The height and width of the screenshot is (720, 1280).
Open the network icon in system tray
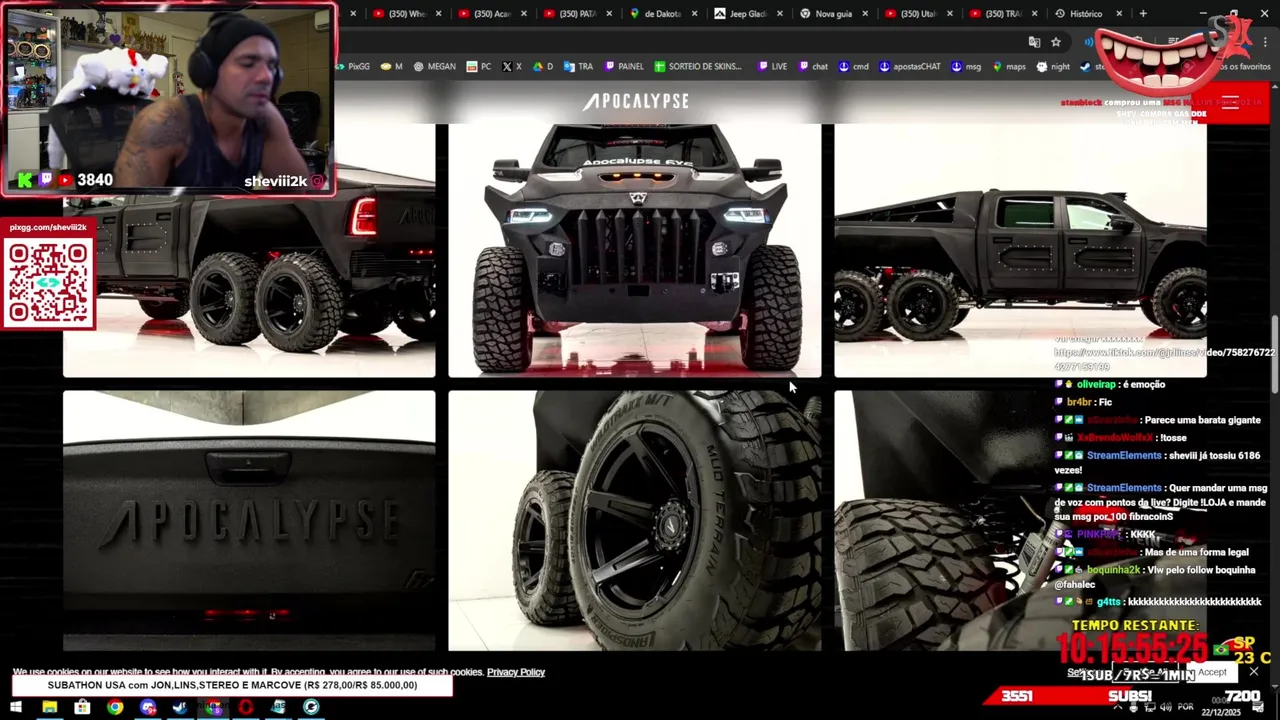coord(1150,707)
